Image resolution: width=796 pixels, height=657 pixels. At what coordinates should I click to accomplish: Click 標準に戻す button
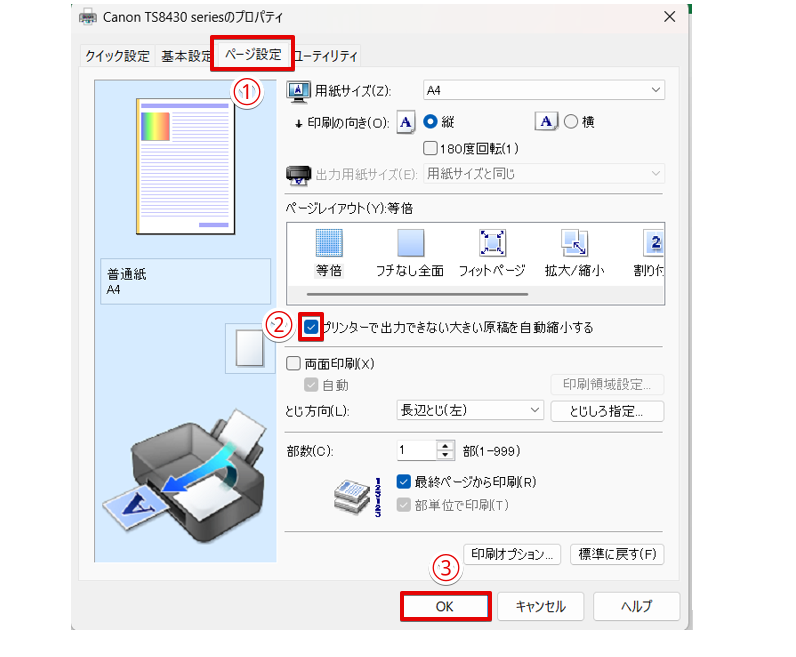coord(617,554)
